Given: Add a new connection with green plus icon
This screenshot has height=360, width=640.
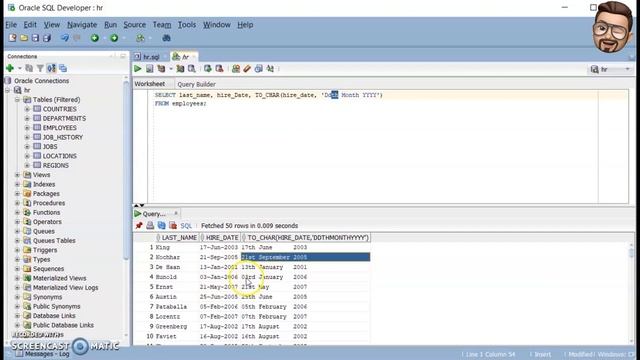Looking at the screenshot, I should pos(10,68).
